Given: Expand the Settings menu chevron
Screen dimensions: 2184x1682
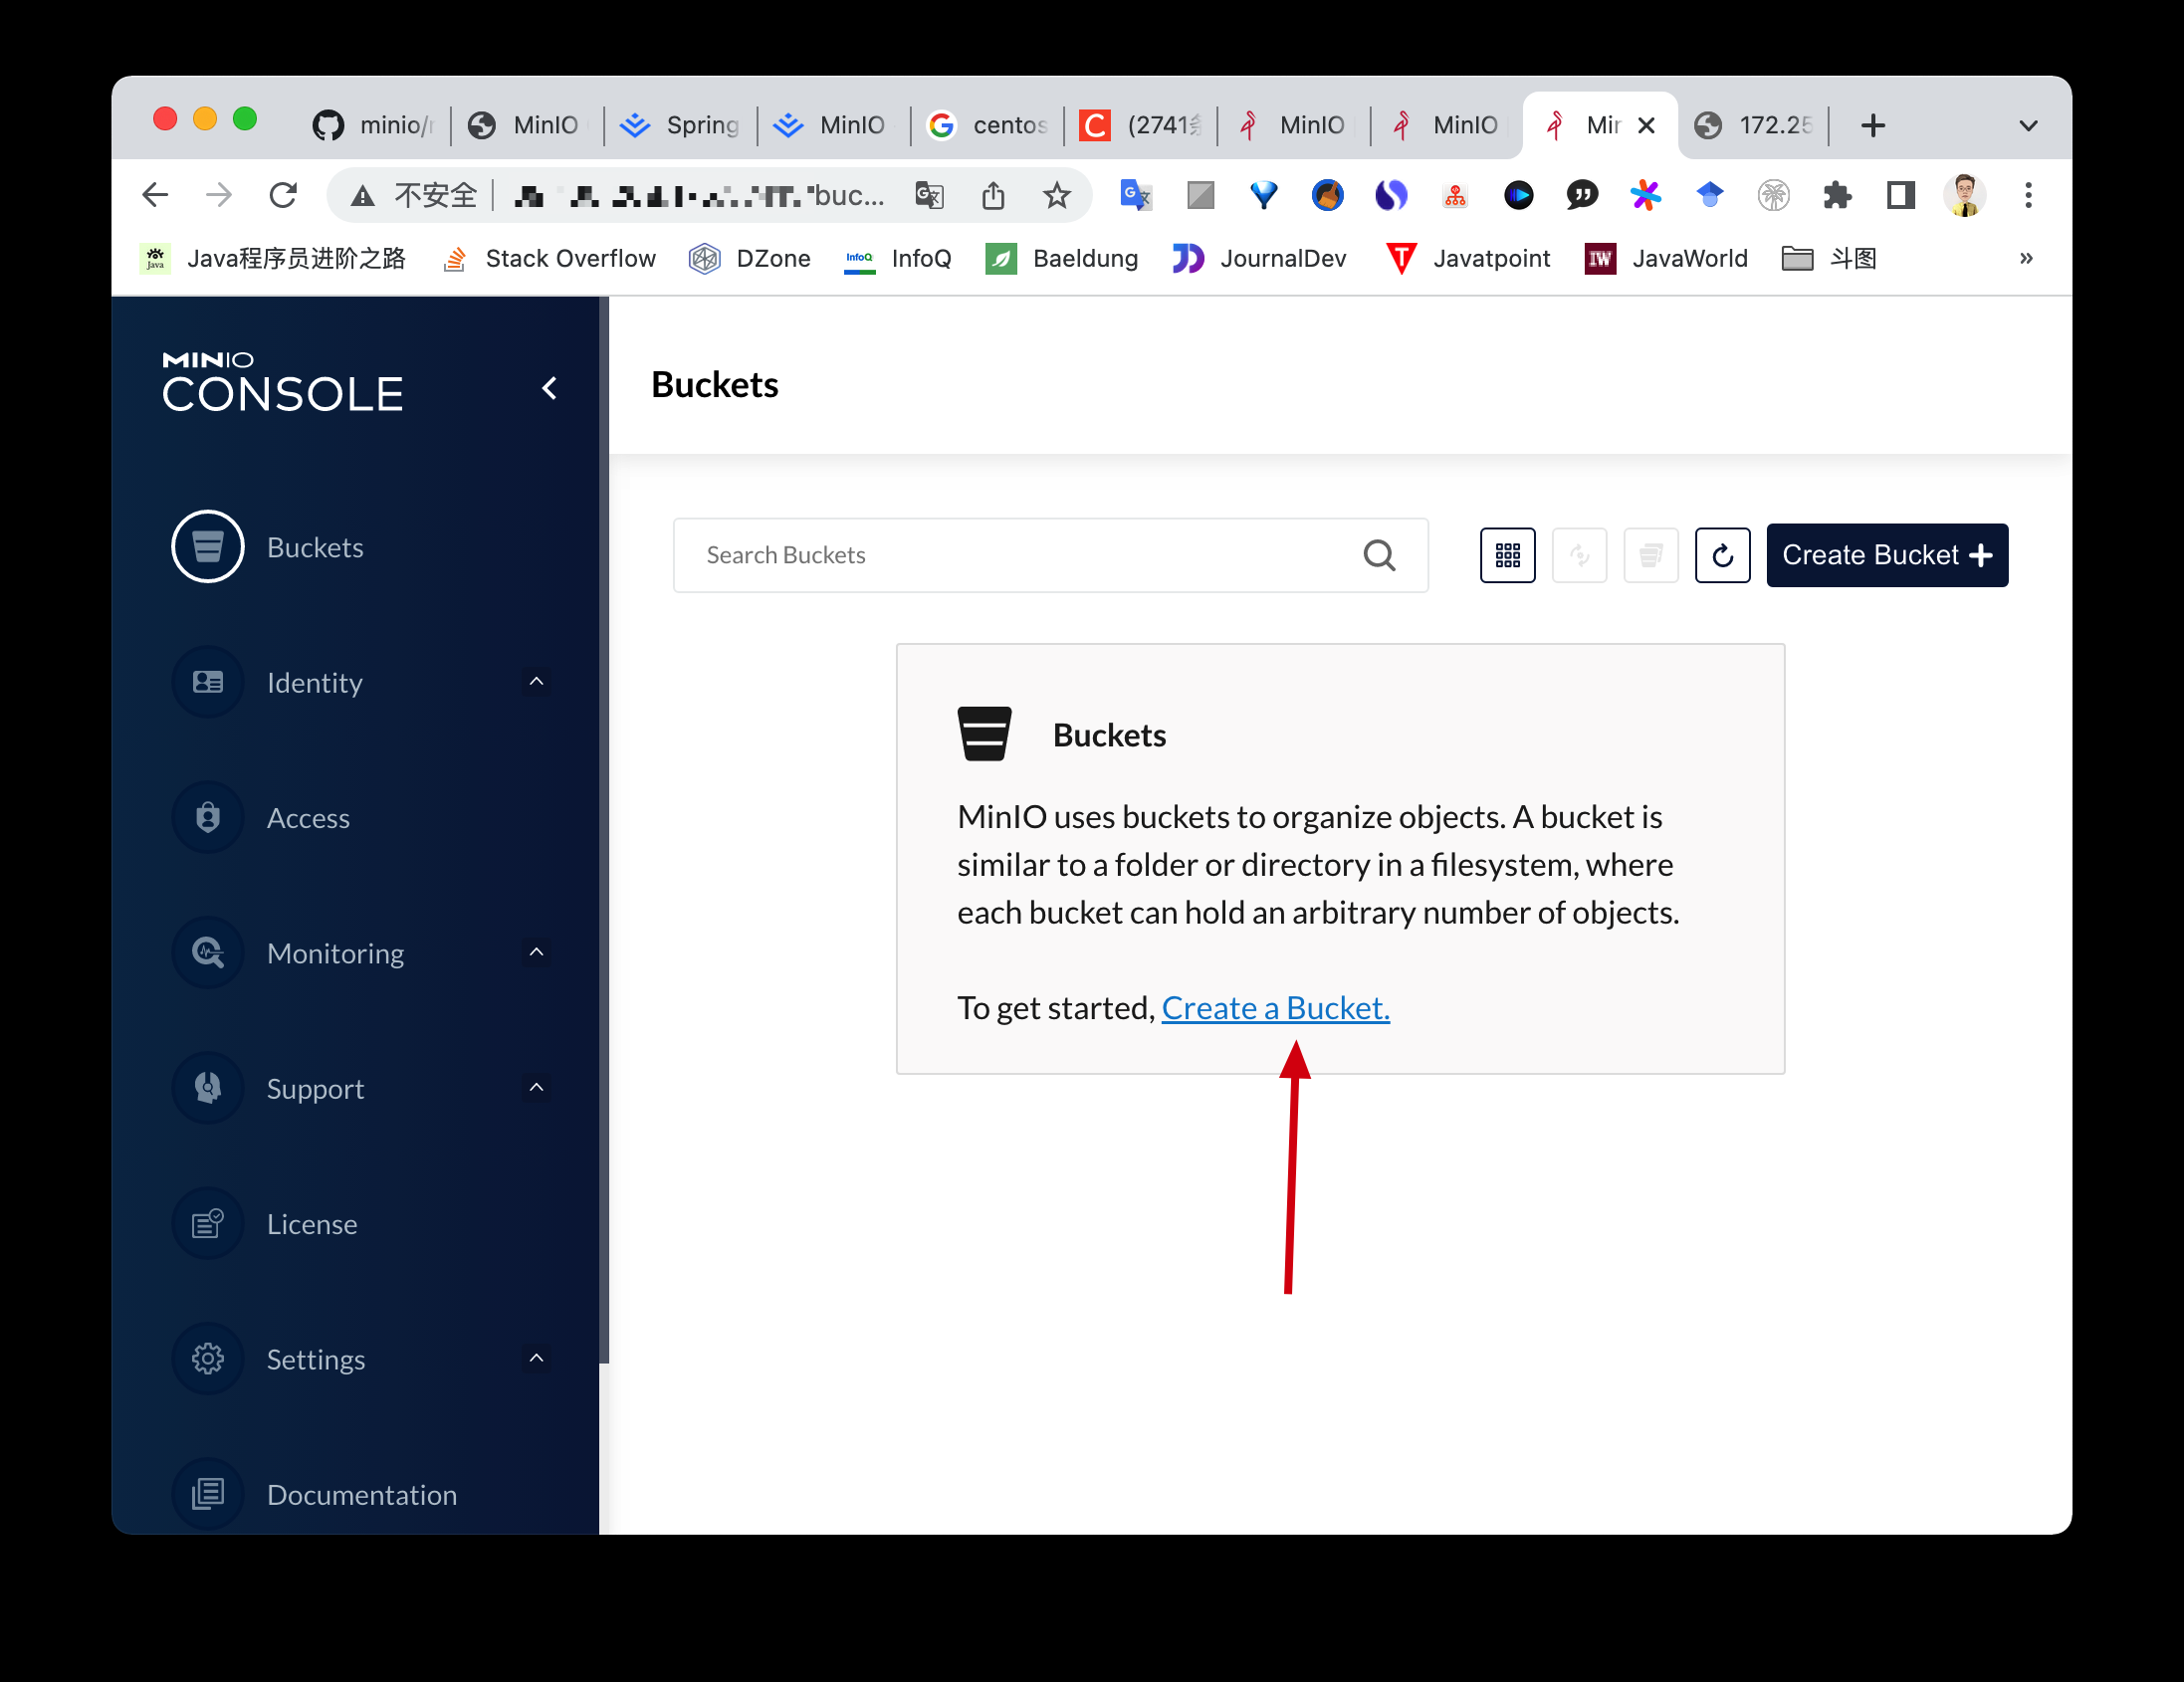Looking at the screenshot, I should (536, 1358).
